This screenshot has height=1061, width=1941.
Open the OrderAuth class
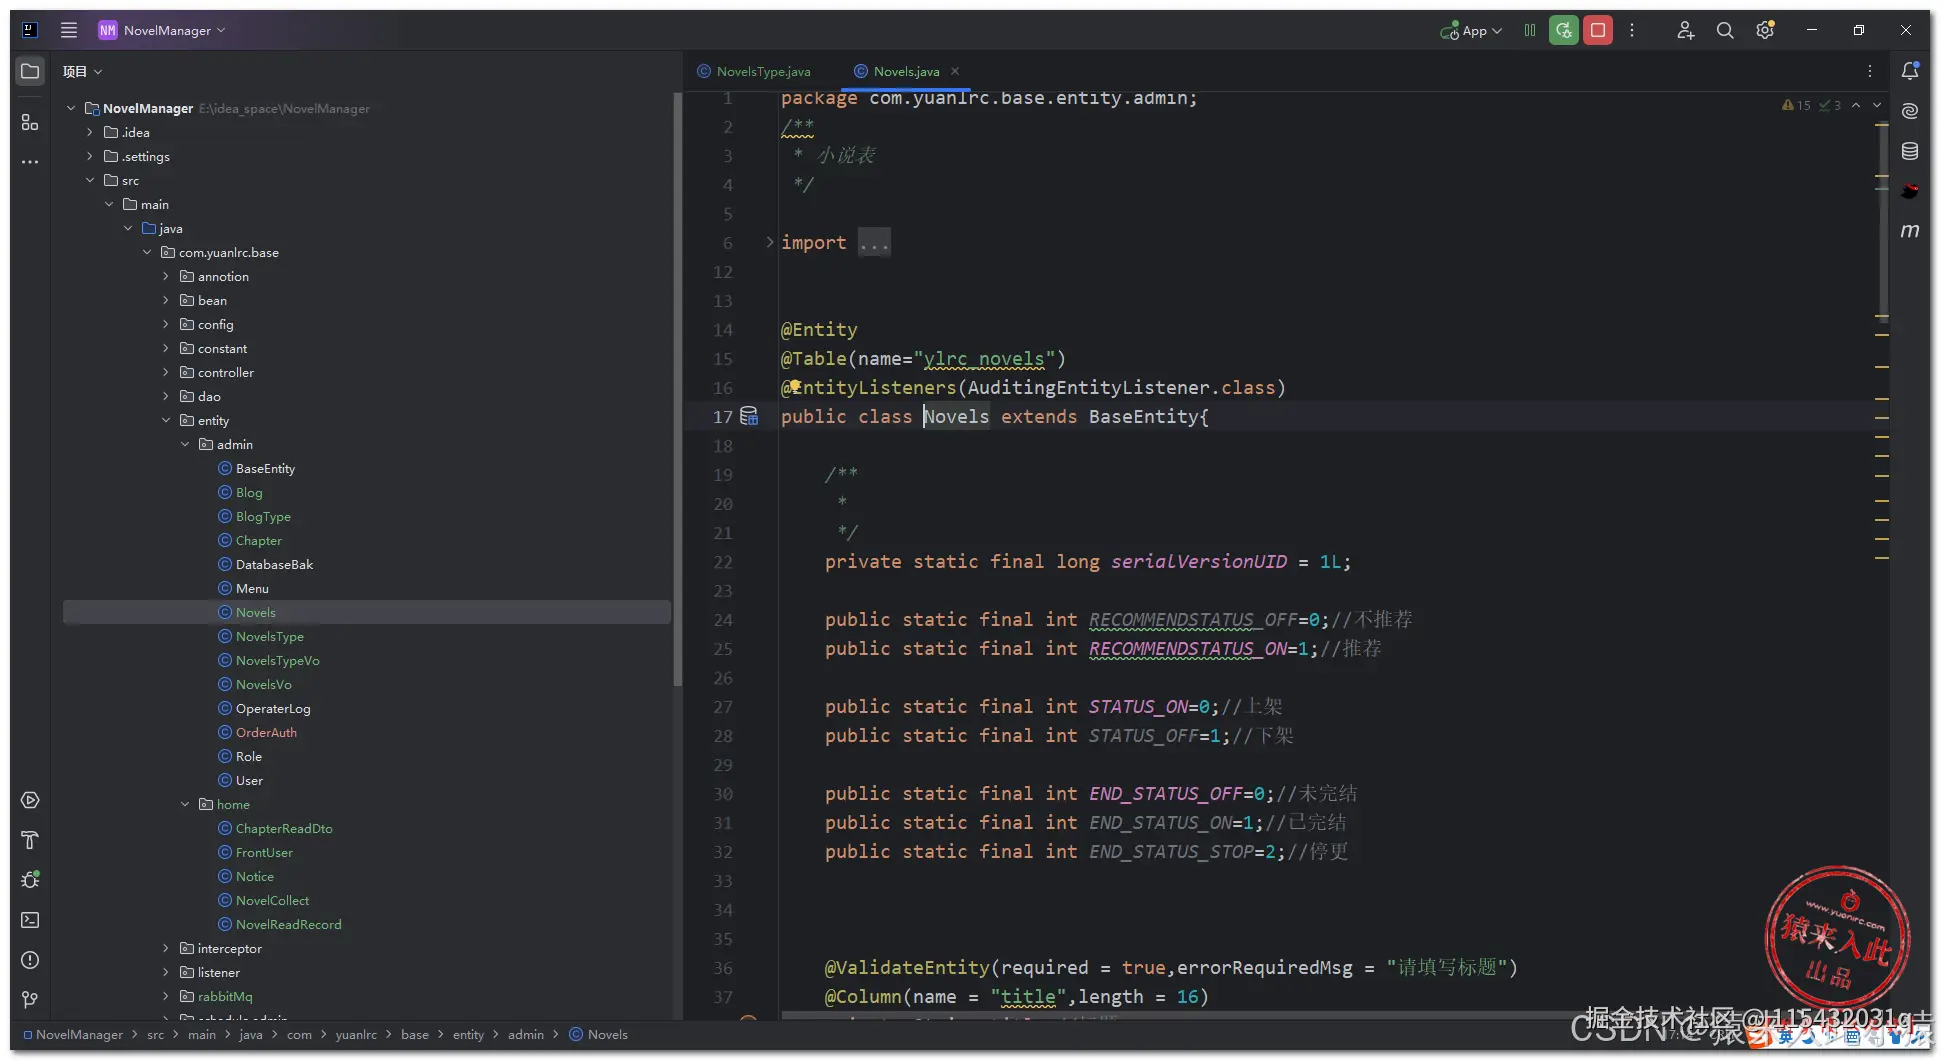[x=266, y=732]
